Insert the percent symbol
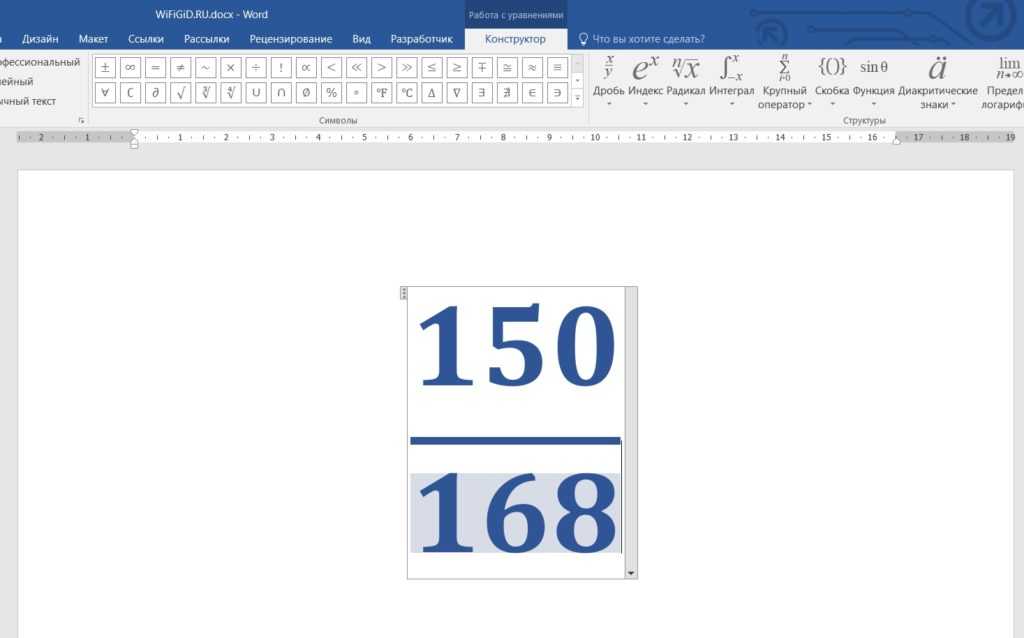The image size is (1024, 638). pos(331,93)
